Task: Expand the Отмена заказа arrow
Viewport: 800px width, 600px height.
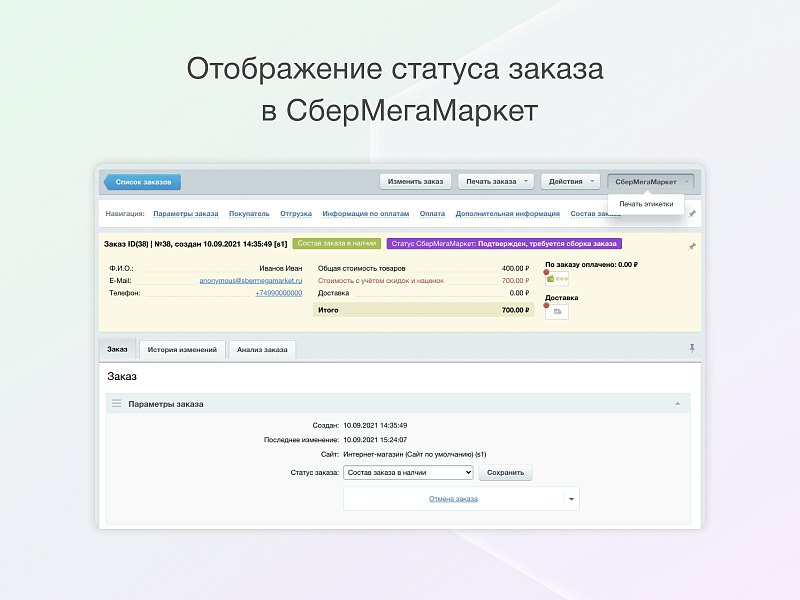Action: click(571, 499)
